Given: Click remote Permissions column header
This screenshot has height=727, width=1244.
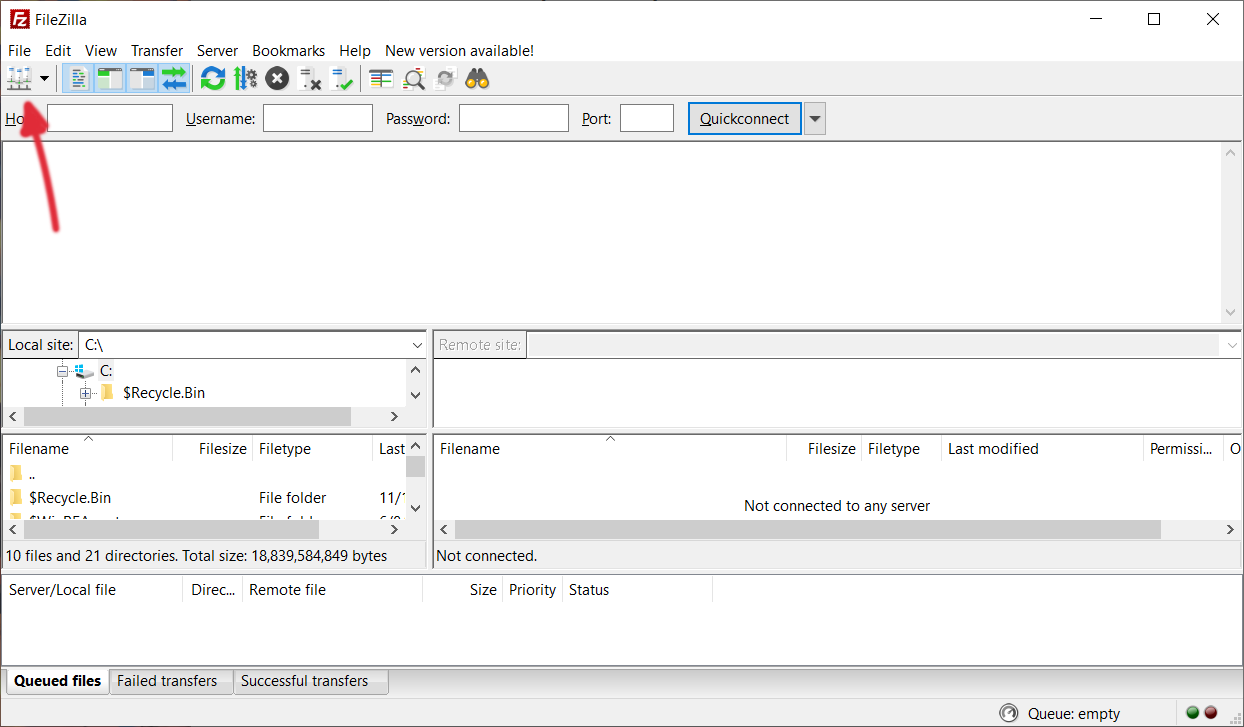Looking at the screenshot, I should click(x=1183, y=448).
